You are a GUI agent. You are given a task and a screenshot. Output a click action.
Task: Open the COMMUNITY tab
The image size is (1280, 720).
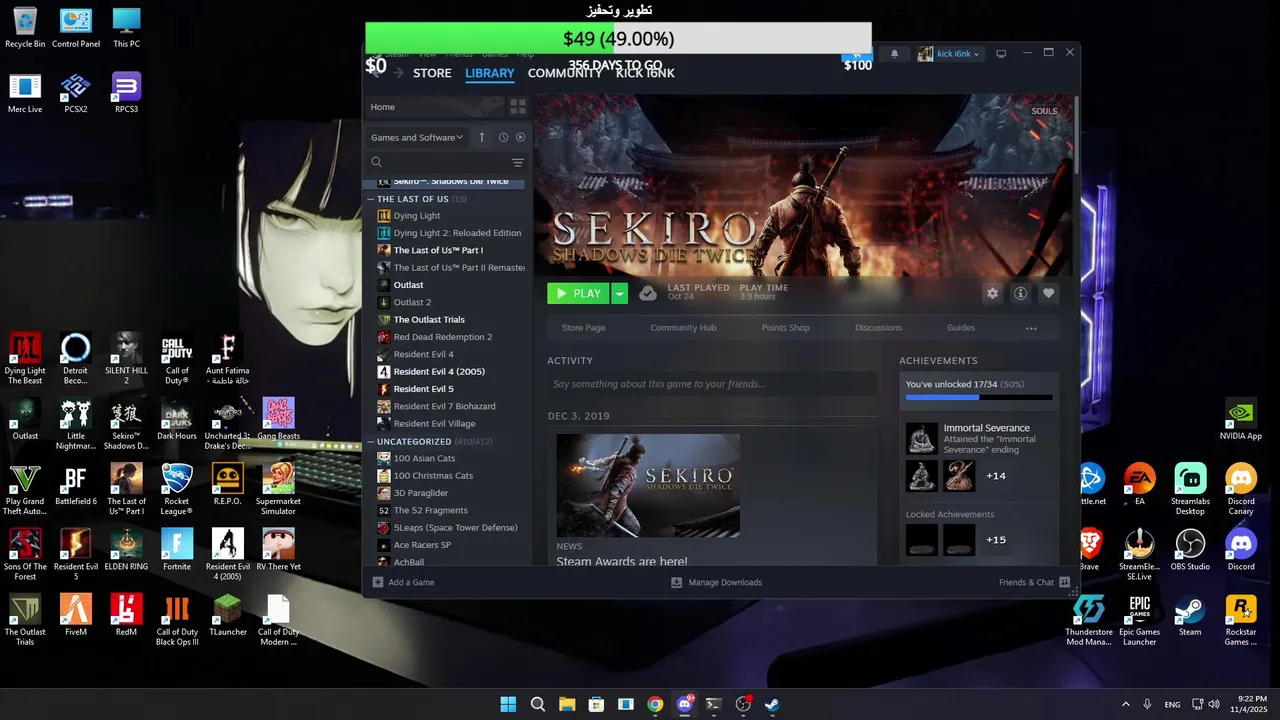565,73
